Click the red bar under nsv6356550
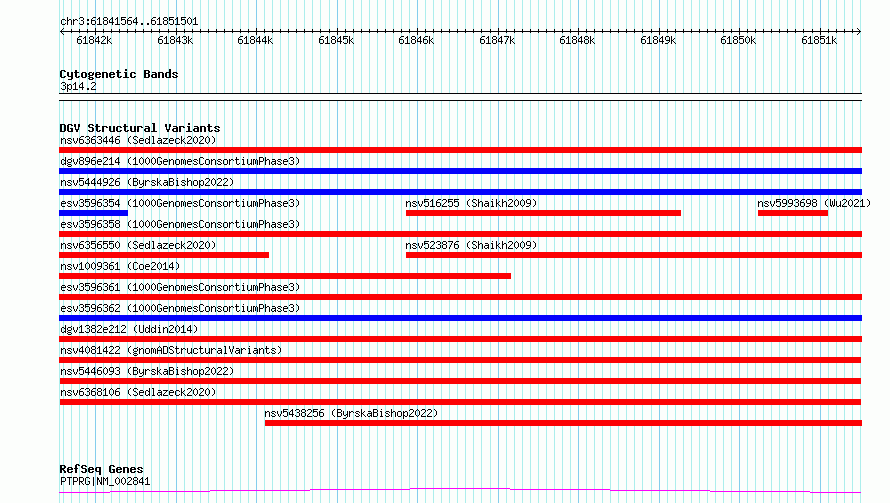Image resolution: width=890 pixels, height=503 pixels. [164, 255]
